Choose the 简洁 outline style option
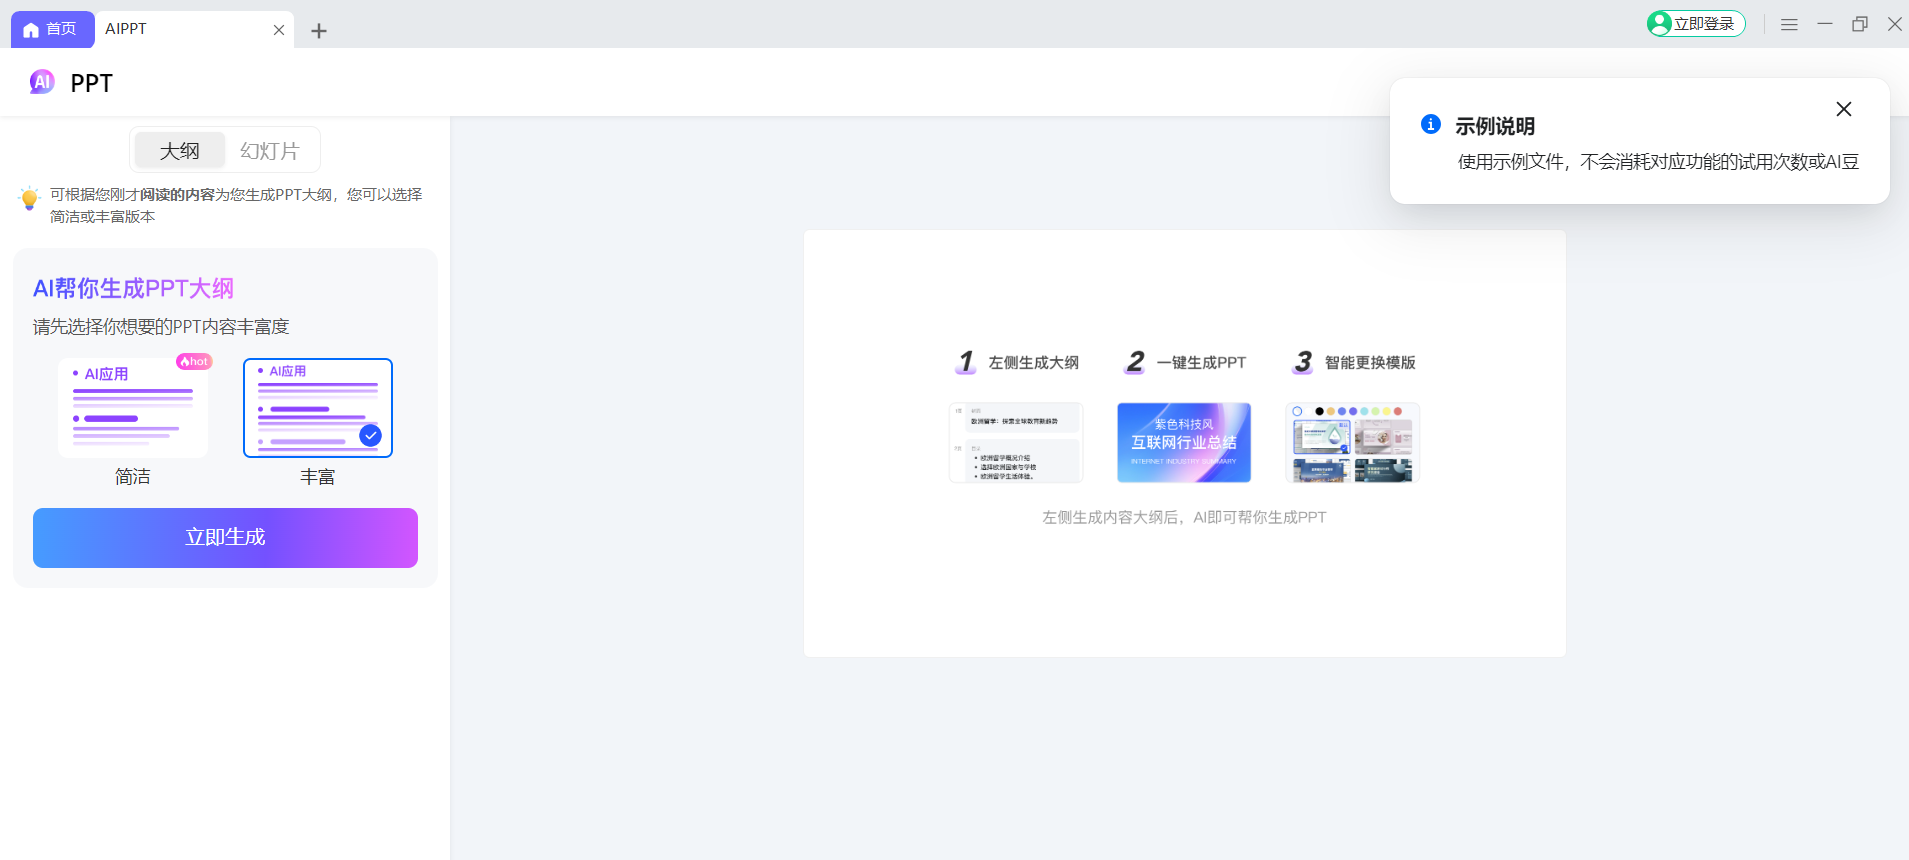The image size is (1909, 860). pos(133,408)
